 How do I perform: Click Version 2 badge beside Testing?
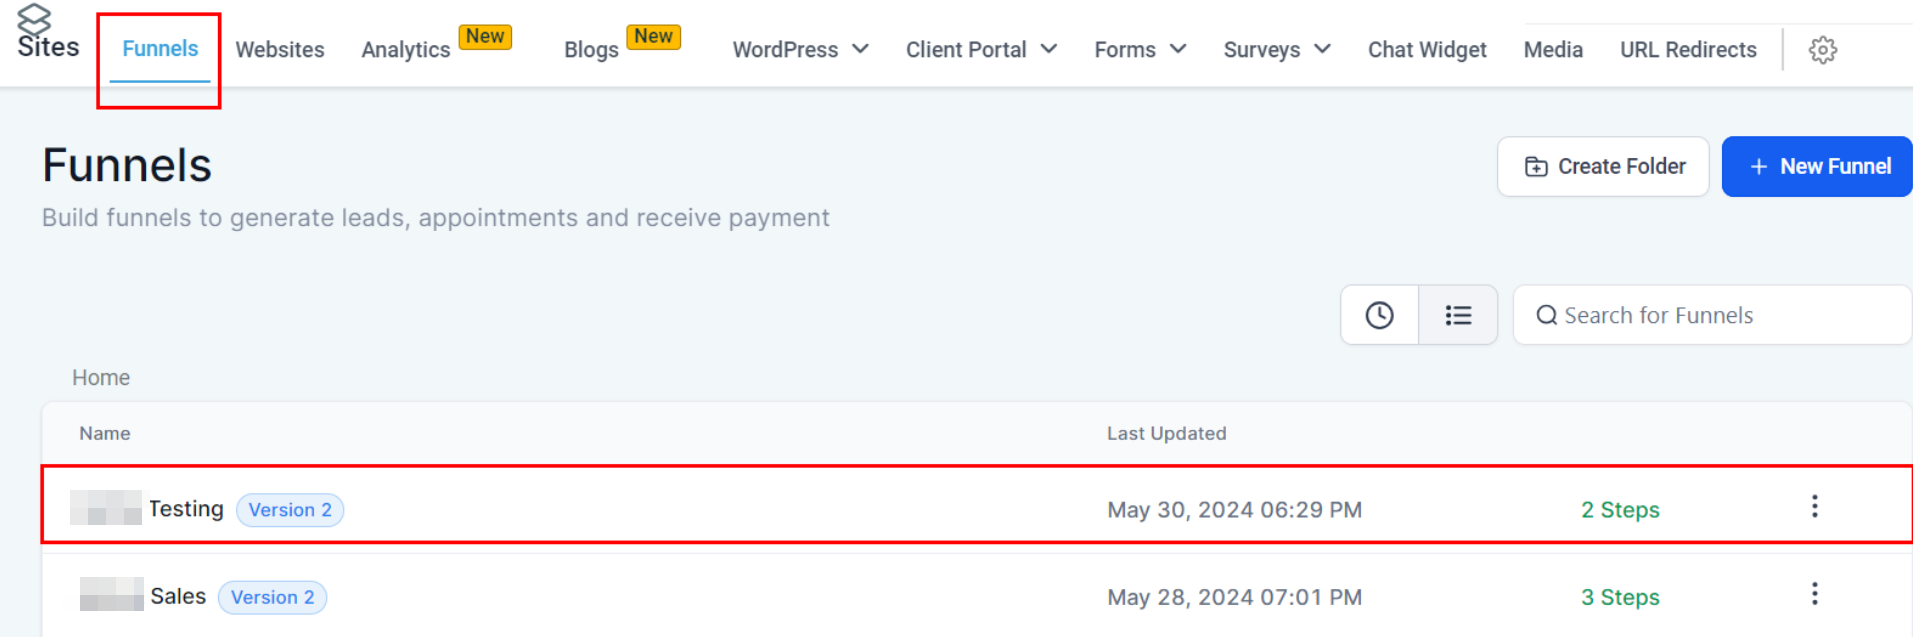tap(290, 510)
